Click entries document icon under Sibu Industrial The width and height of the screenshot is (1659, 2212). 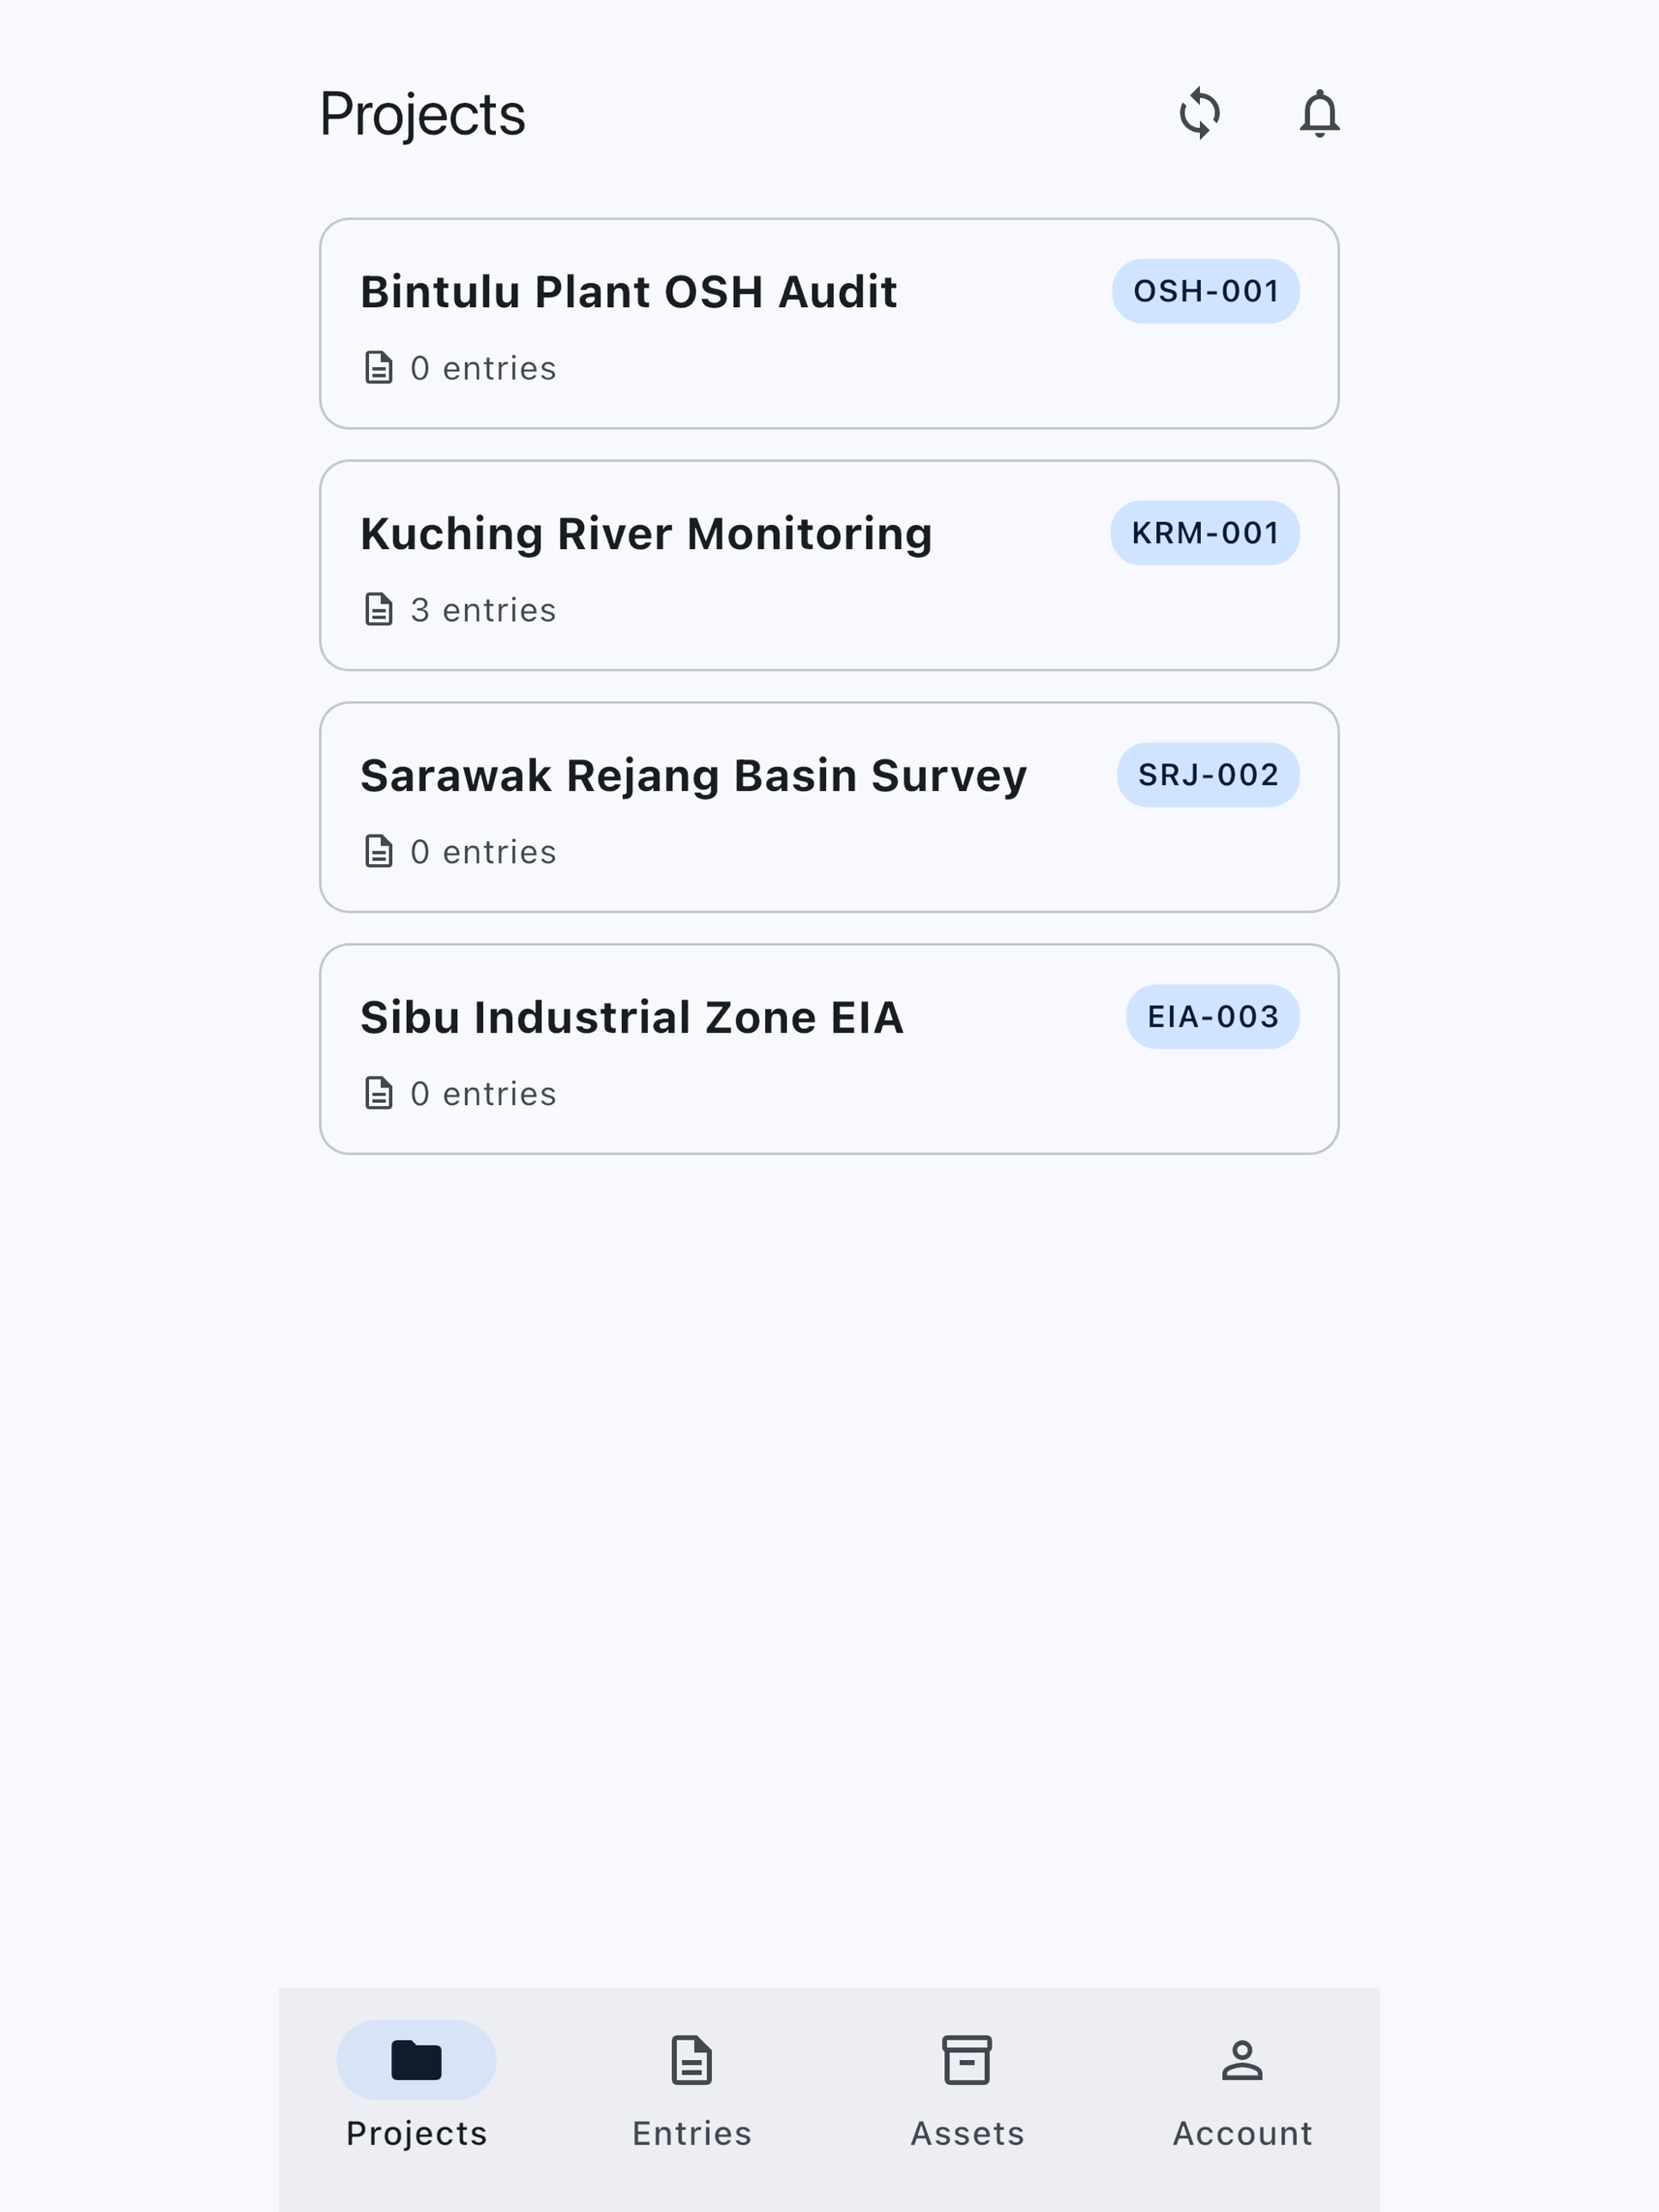379,1094
